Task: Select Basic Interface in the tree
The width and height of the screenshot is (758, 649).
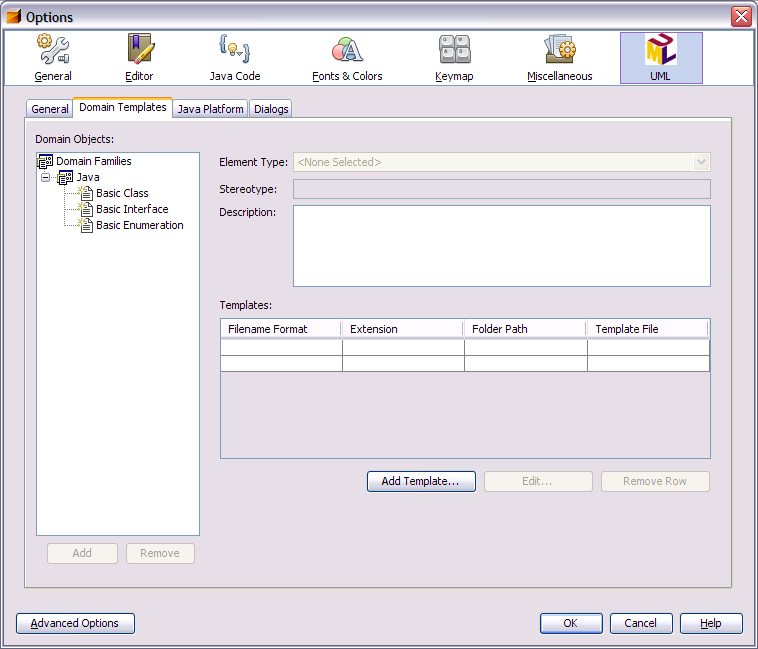Action: (x=132, y=209)
